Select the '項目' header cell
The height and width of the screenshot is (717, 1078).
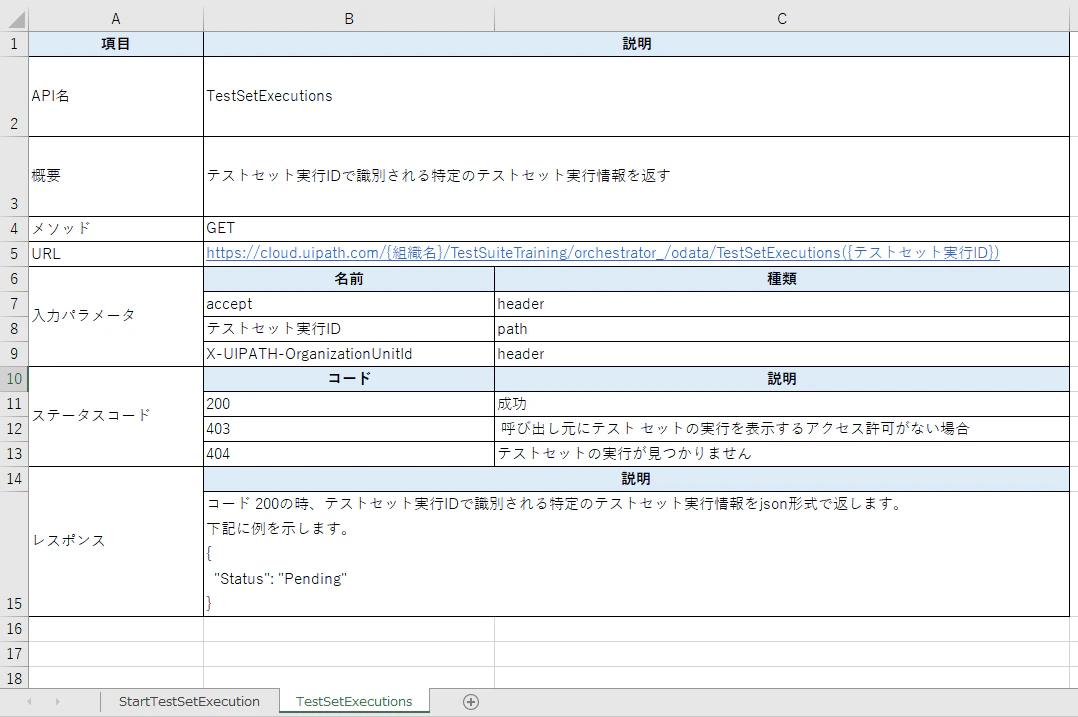(116, 44)
